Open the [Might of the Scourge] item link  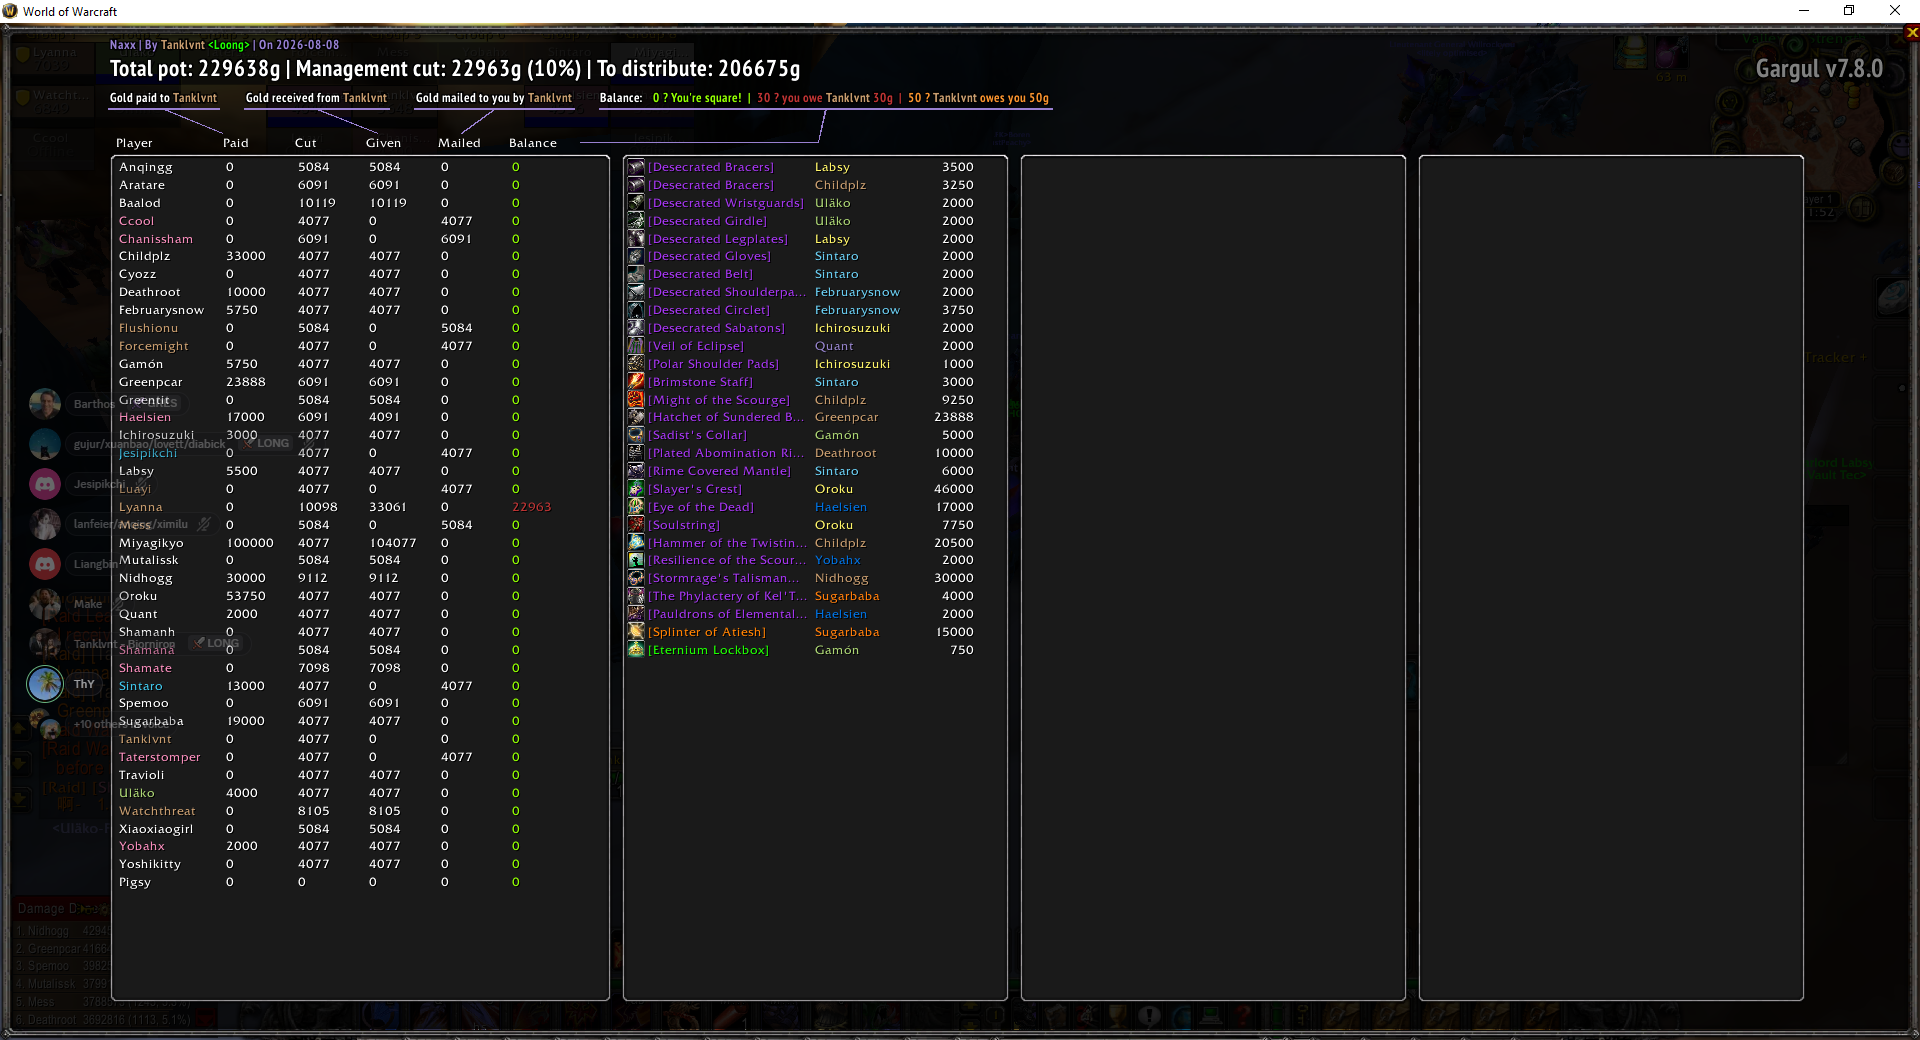[719, 400]
